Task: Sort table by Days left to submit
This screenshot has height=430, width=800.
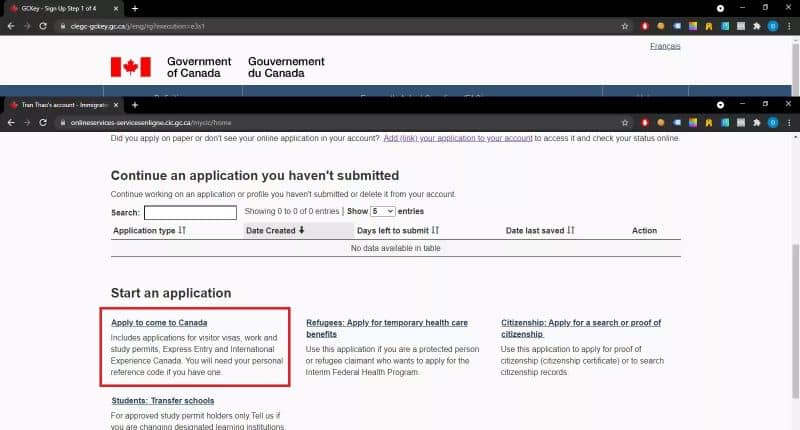Action: coord(397,231)
